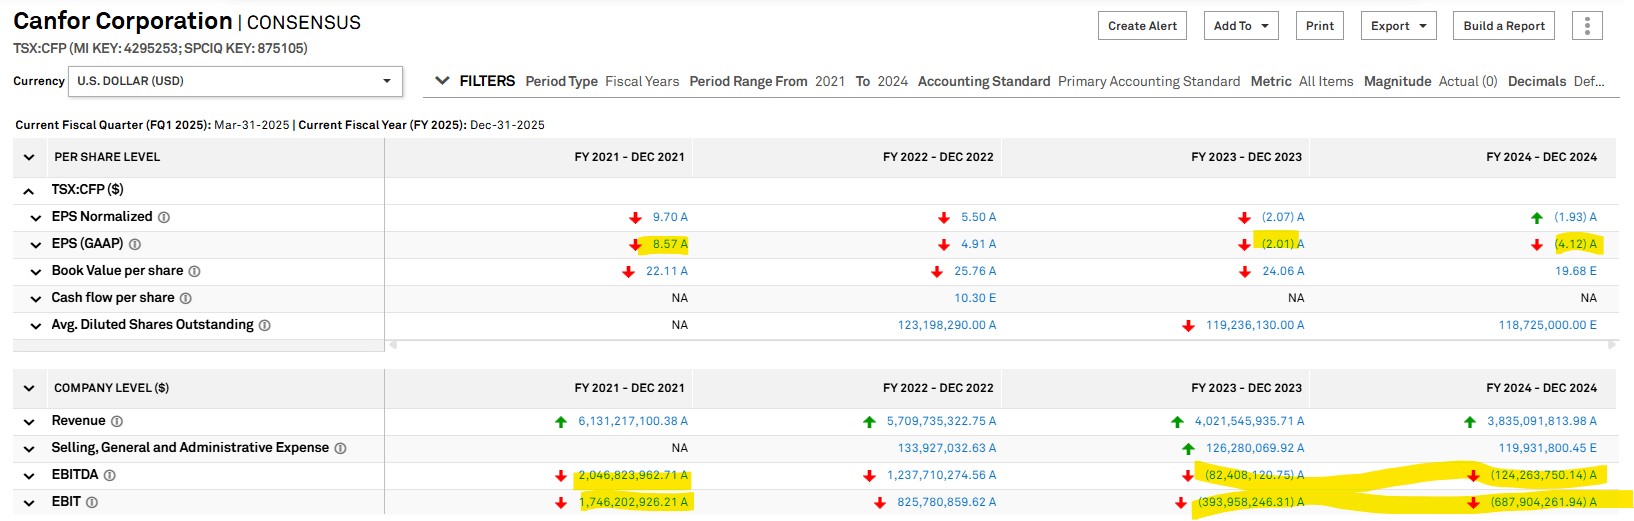
Task: Click the horizontal scrollbar under per share table
Action: coord(1000,345)
